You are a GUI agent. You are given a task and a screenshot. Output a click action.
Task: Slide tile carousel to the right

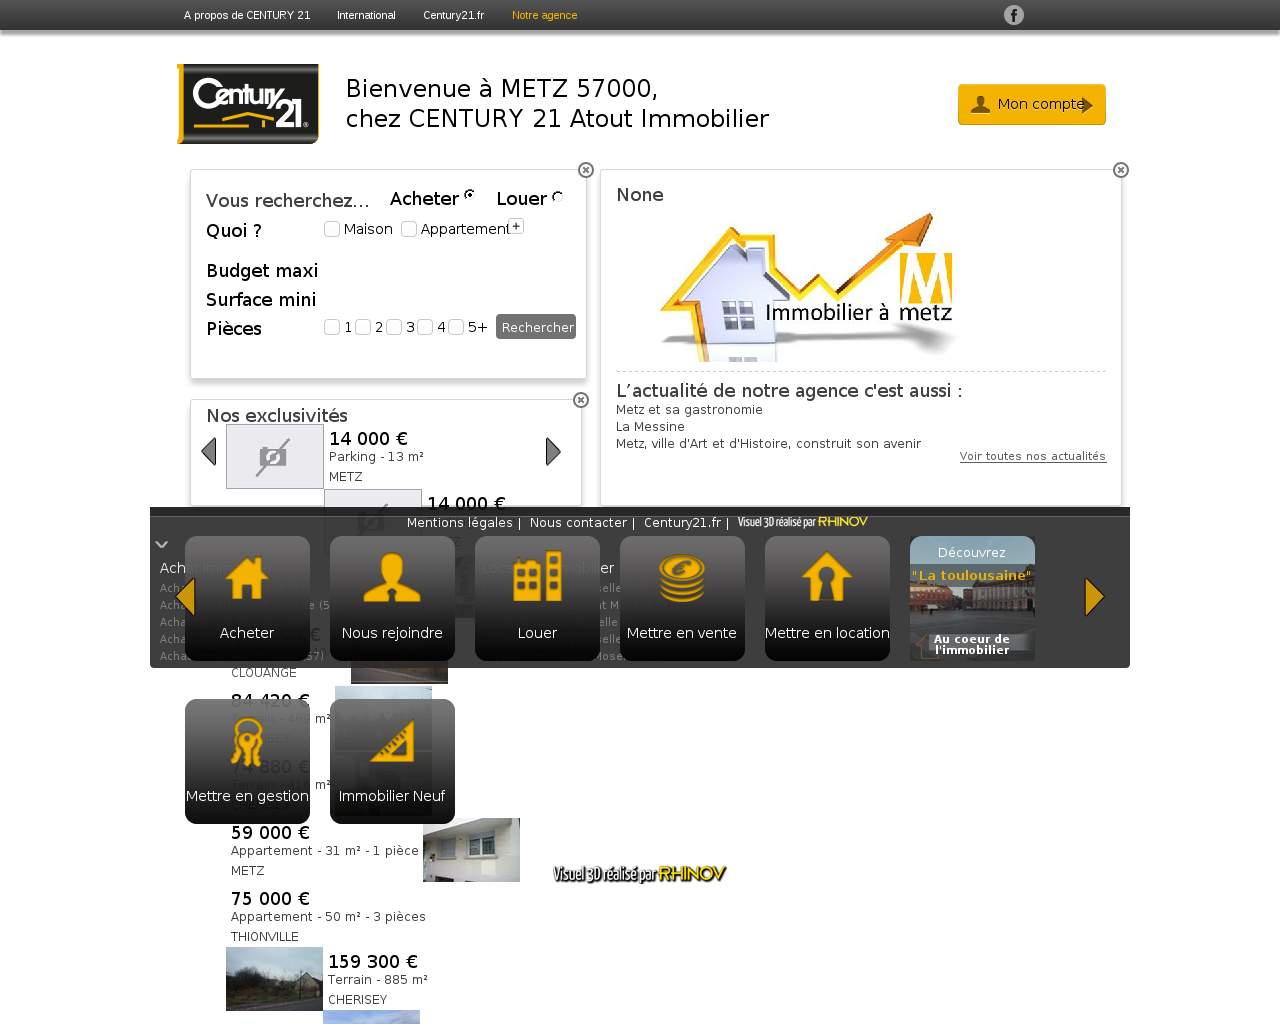(1095, 597)
